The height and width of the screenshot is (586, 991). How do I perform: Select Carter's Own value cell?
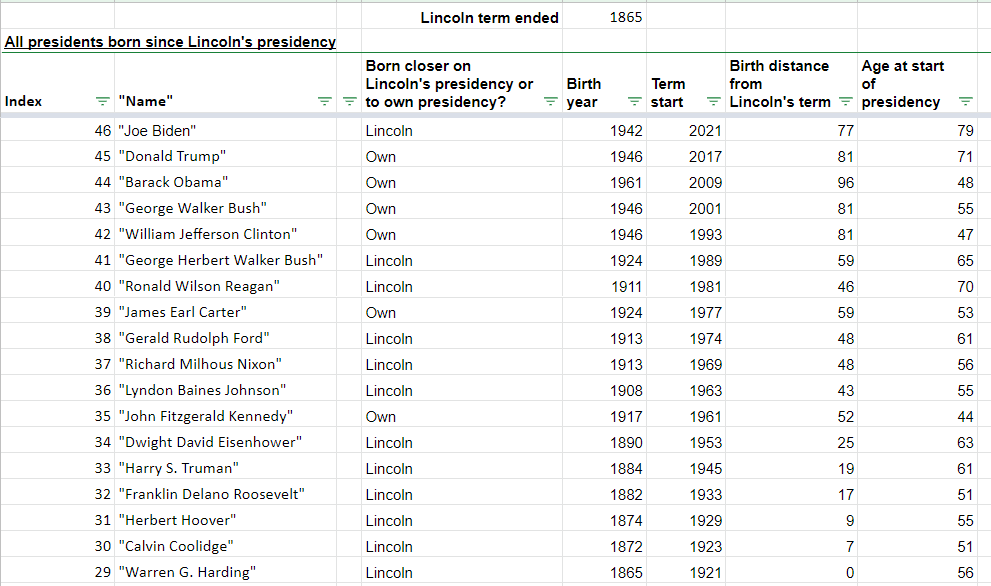tap(462, 312)
